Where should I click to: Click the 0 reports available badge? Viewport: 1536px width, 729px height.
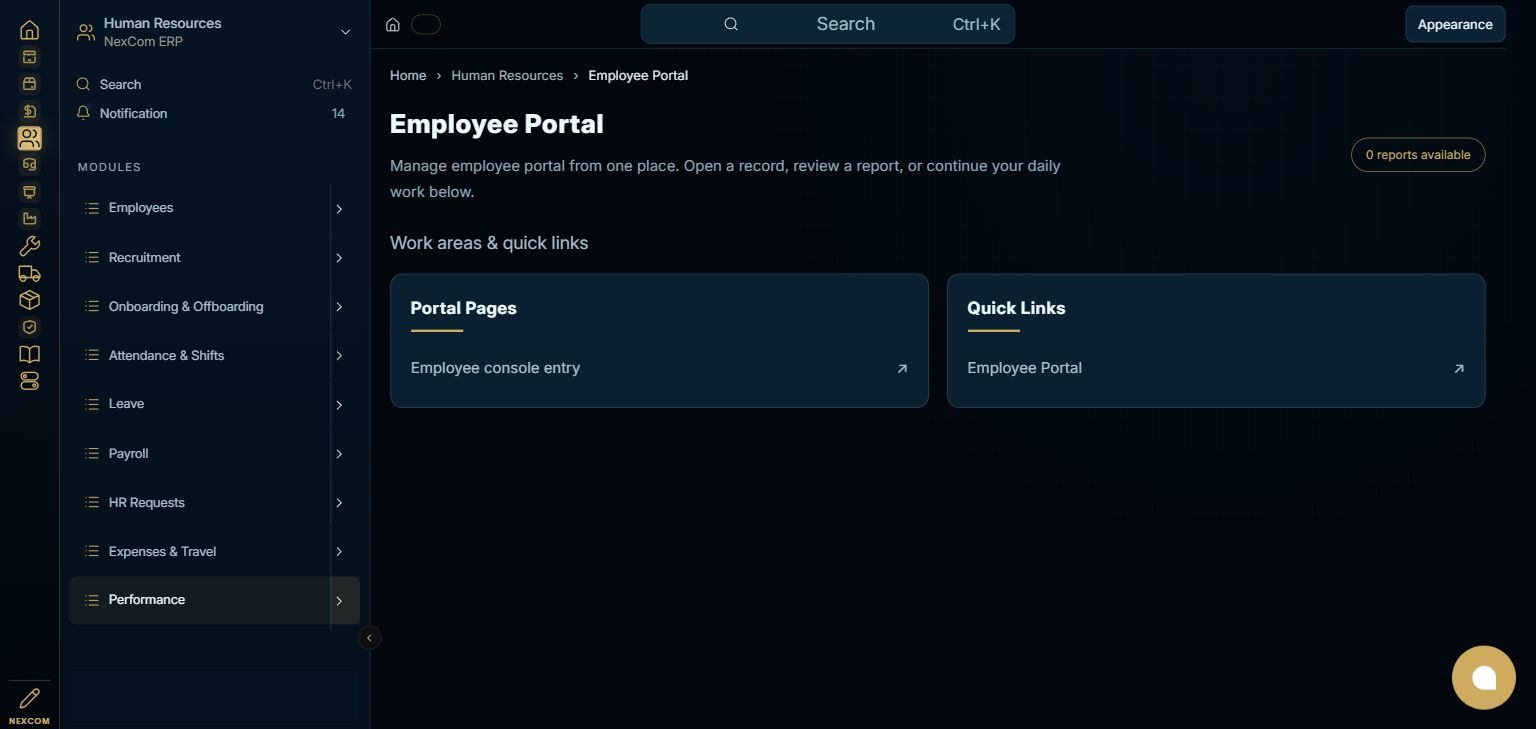point(1418,155)
